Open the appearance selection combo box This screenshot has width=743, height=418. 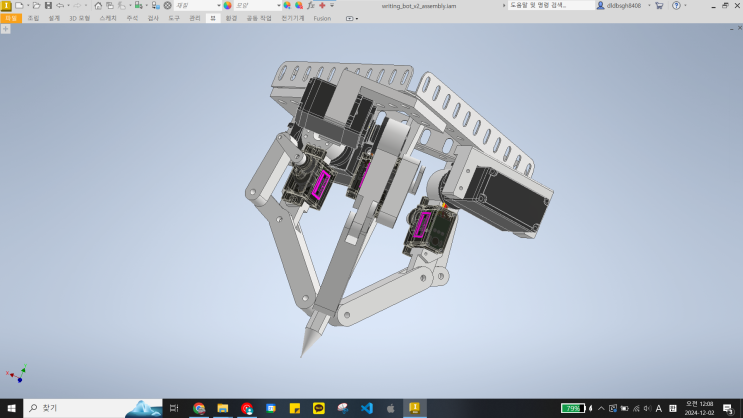click(x=258, y=6)
